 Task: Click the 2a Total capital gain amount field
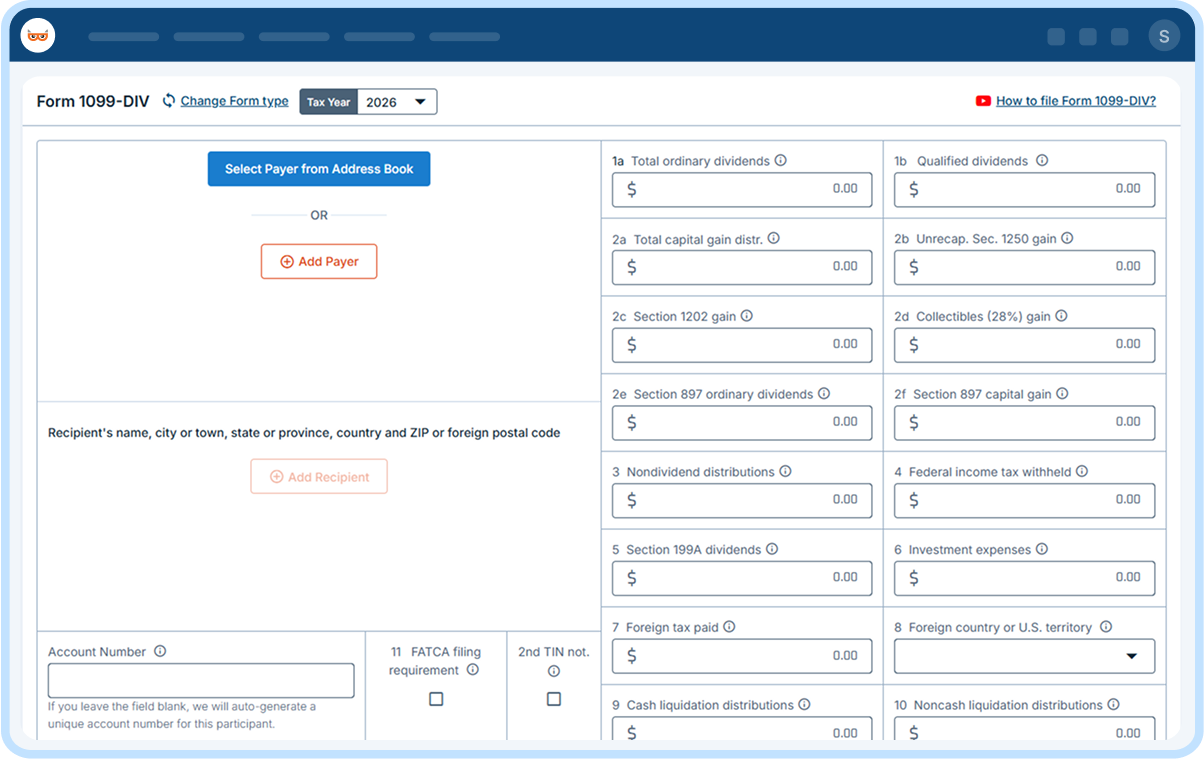(742, 267)
